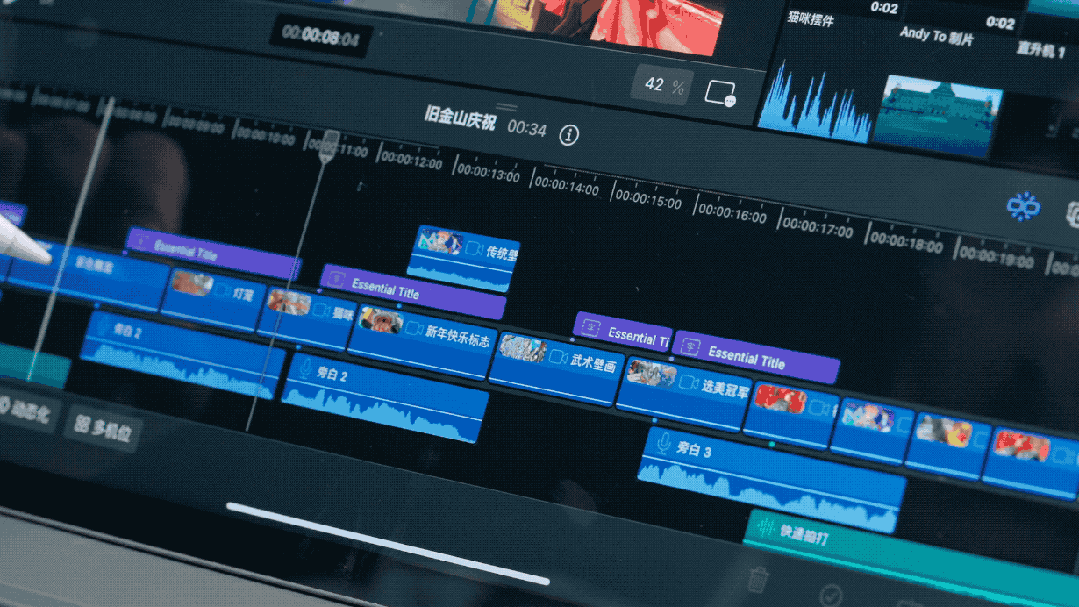Select the 新年快乐标志 video clip thumbnail
1079x607 pixels.
(381, 320)
